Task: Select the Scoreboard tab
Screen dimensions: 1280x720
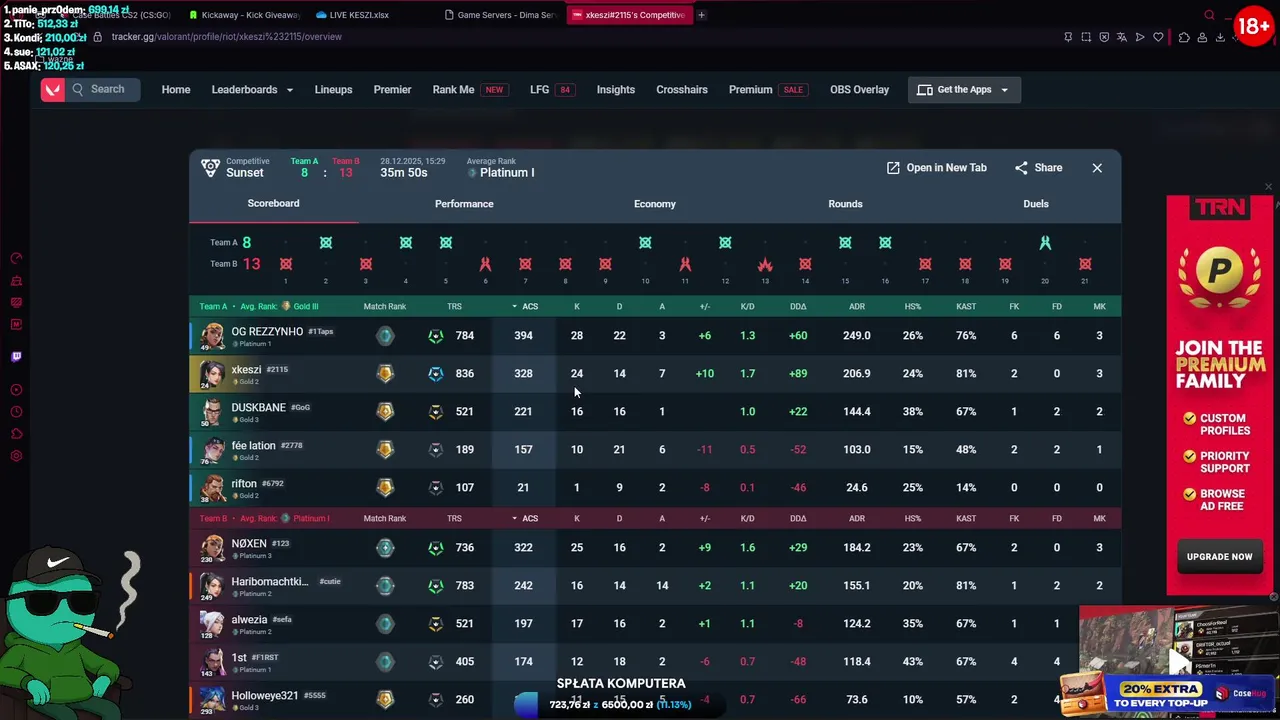Action: point(273,203)
